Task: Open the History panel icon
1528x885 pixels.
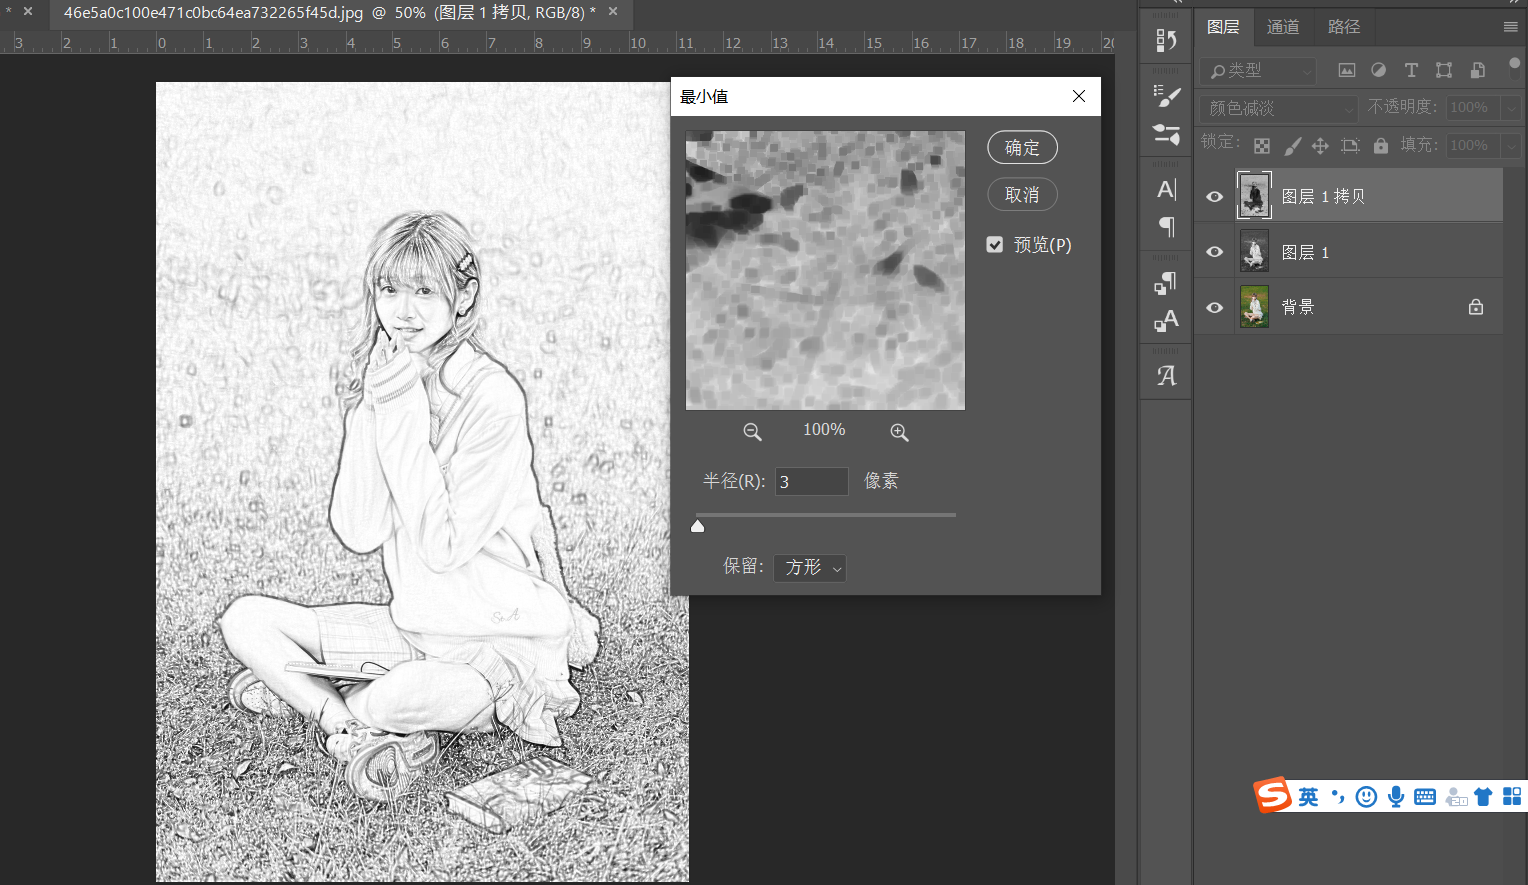Action: 1166,40
